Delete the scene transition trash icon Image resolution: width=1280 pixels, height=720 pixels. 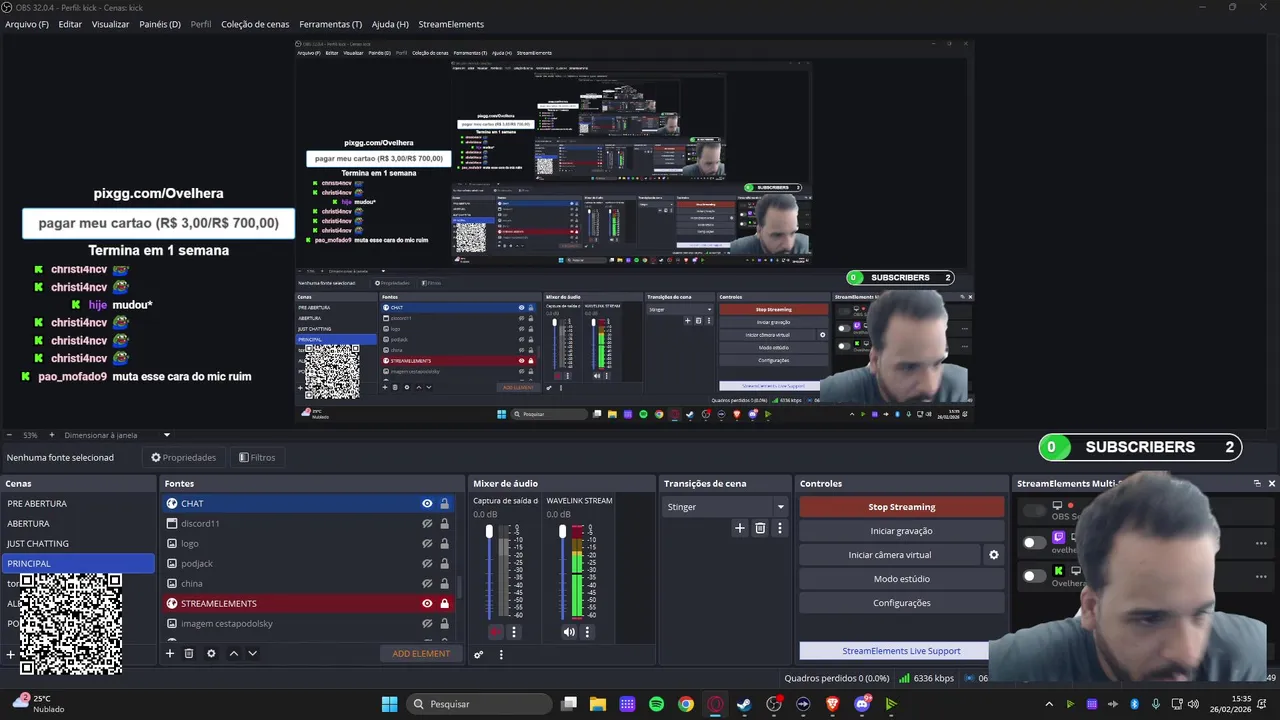[x=760, y=528]
